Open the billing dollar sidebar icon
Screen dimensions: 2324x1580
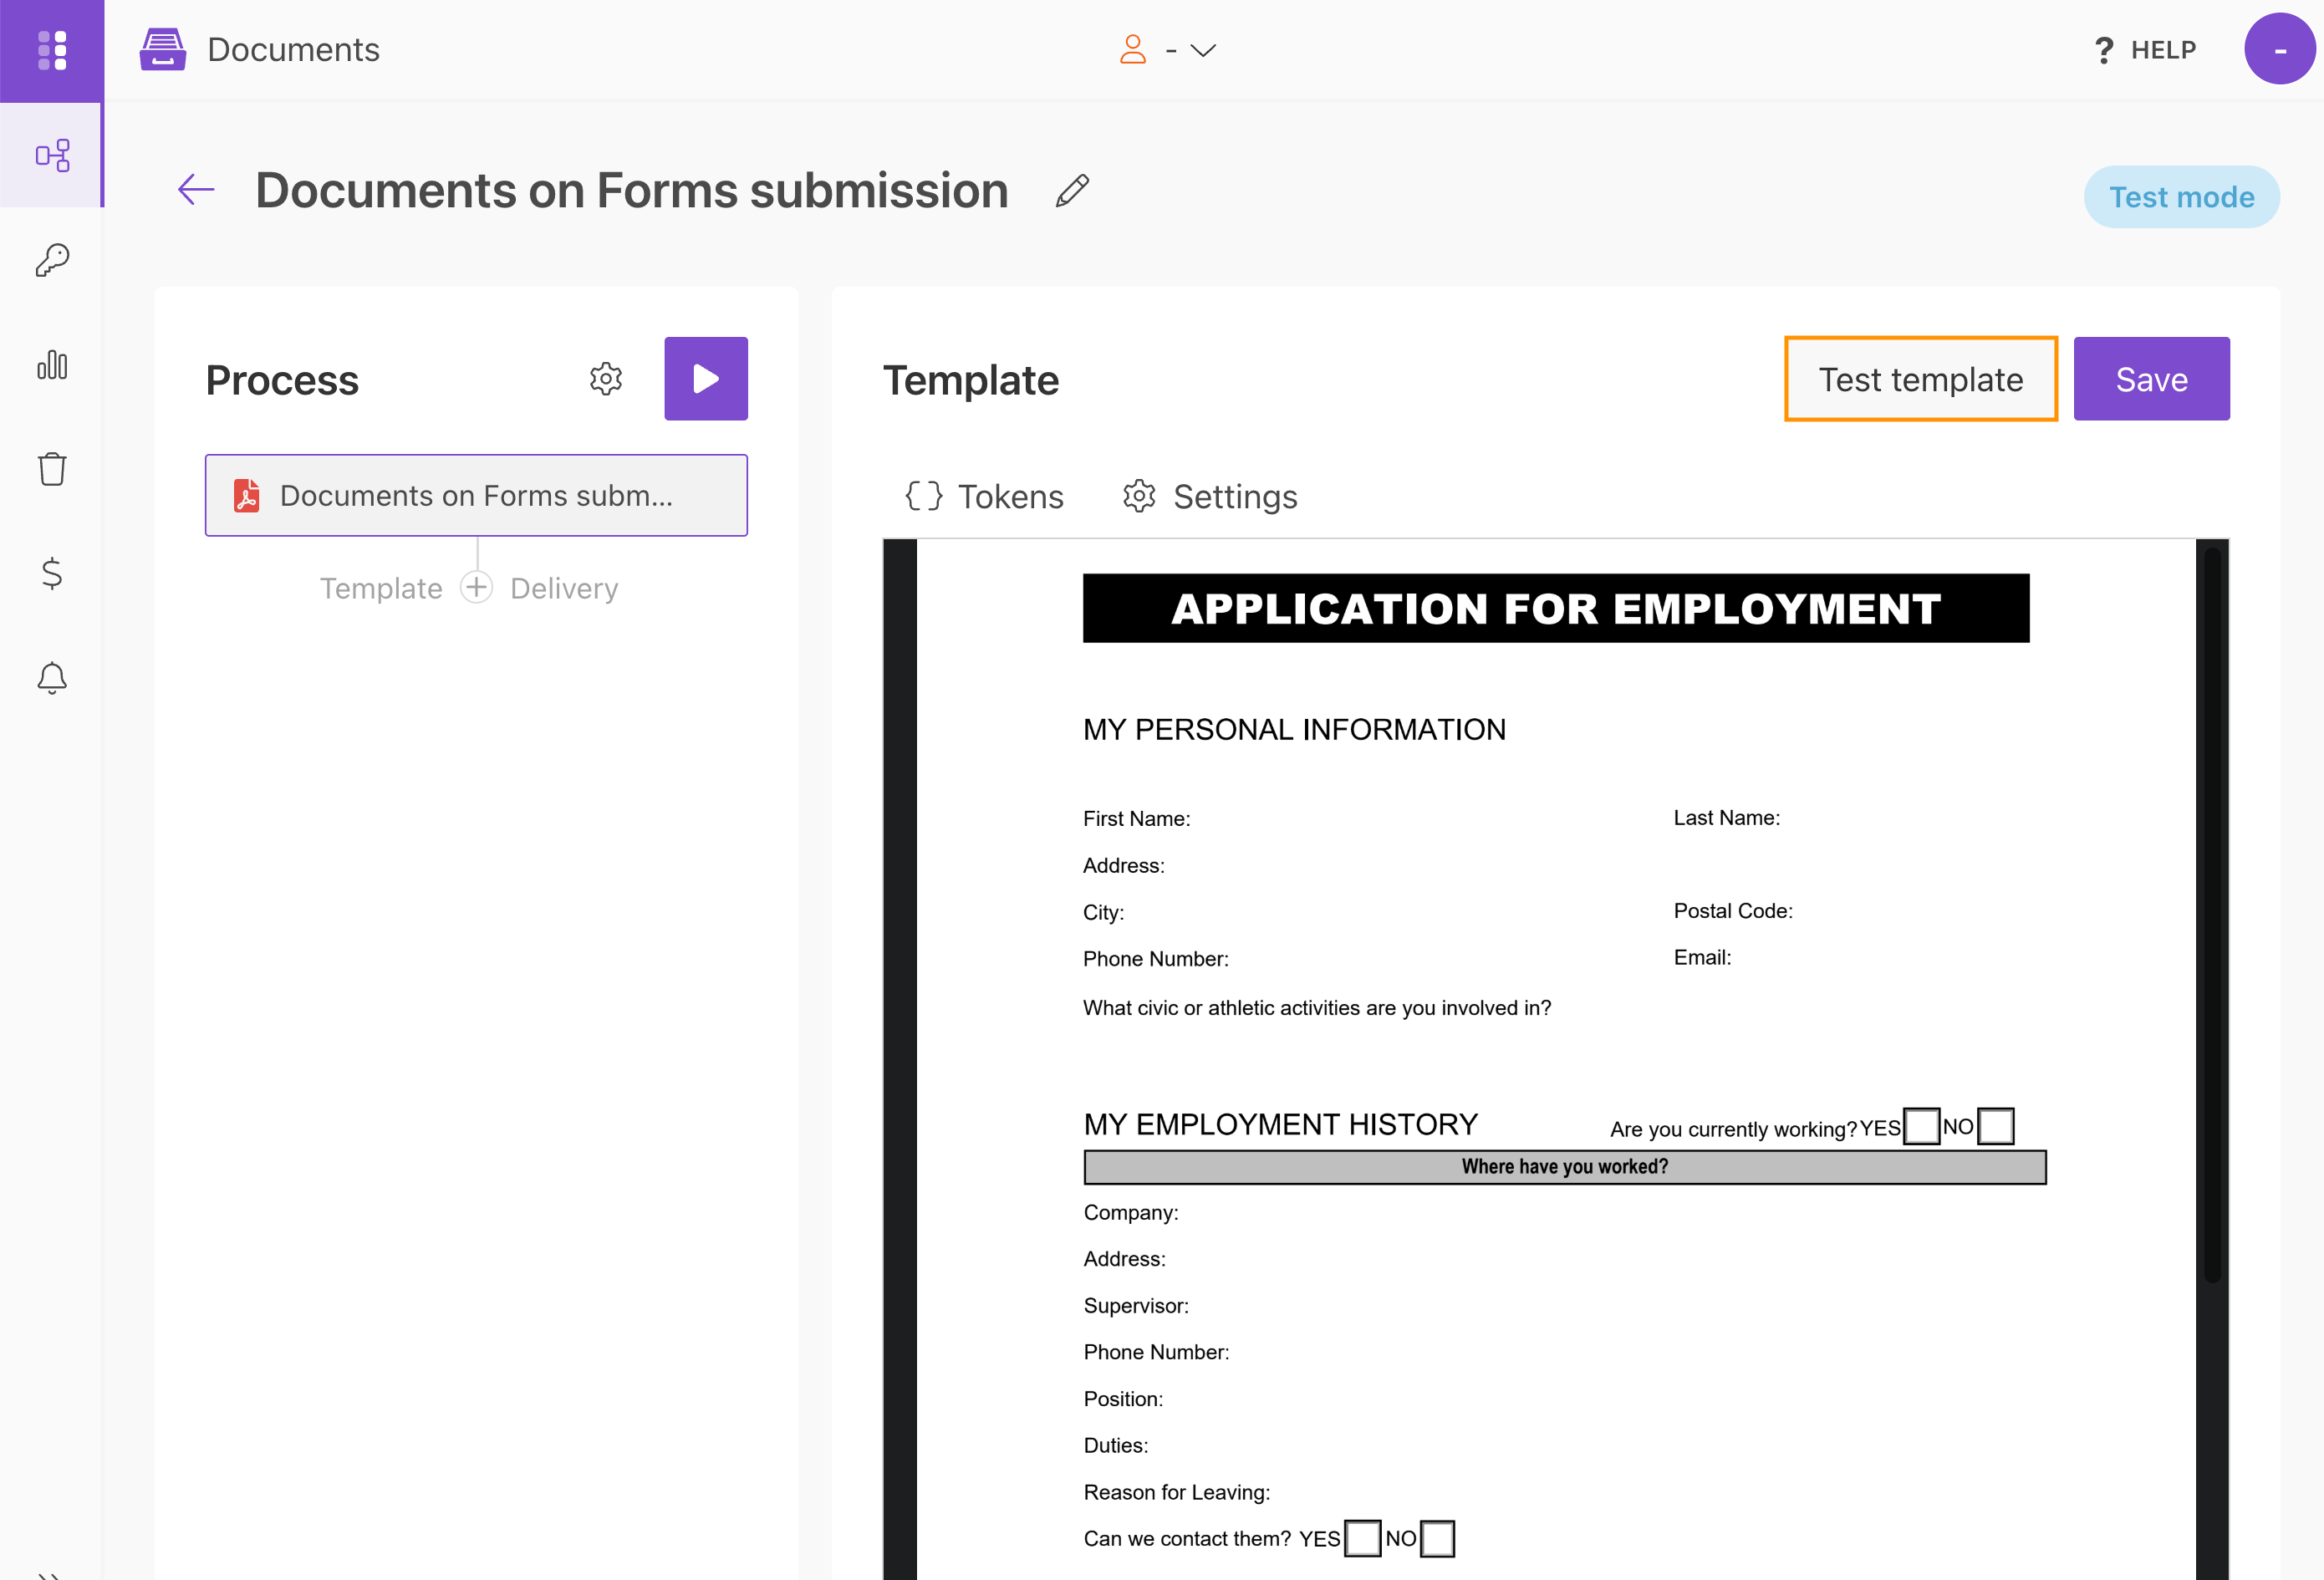(52, 573)
